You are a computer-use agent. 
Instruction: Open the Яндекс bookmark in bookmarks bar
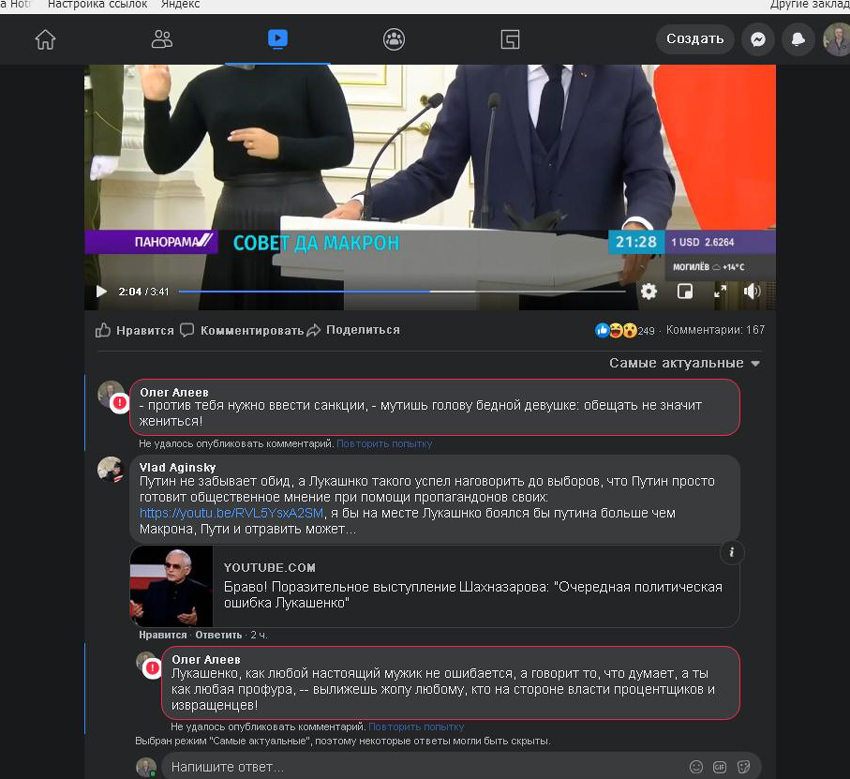181,5
